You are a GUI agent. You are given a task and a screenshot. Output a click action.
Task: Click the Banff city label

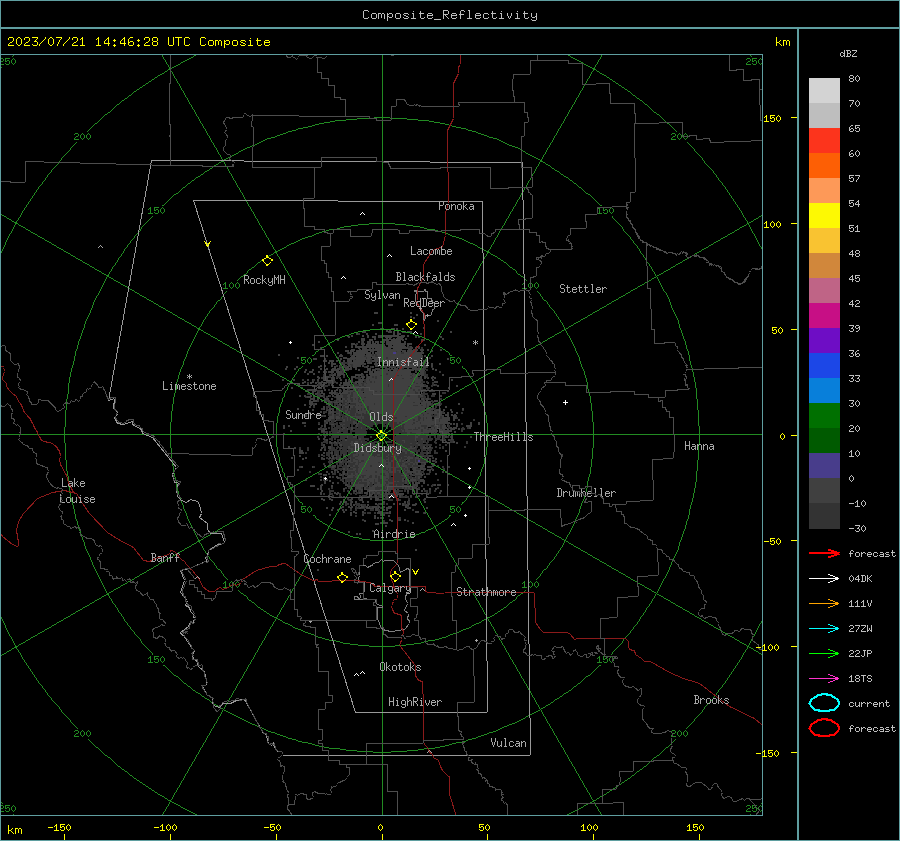(165, 557)
